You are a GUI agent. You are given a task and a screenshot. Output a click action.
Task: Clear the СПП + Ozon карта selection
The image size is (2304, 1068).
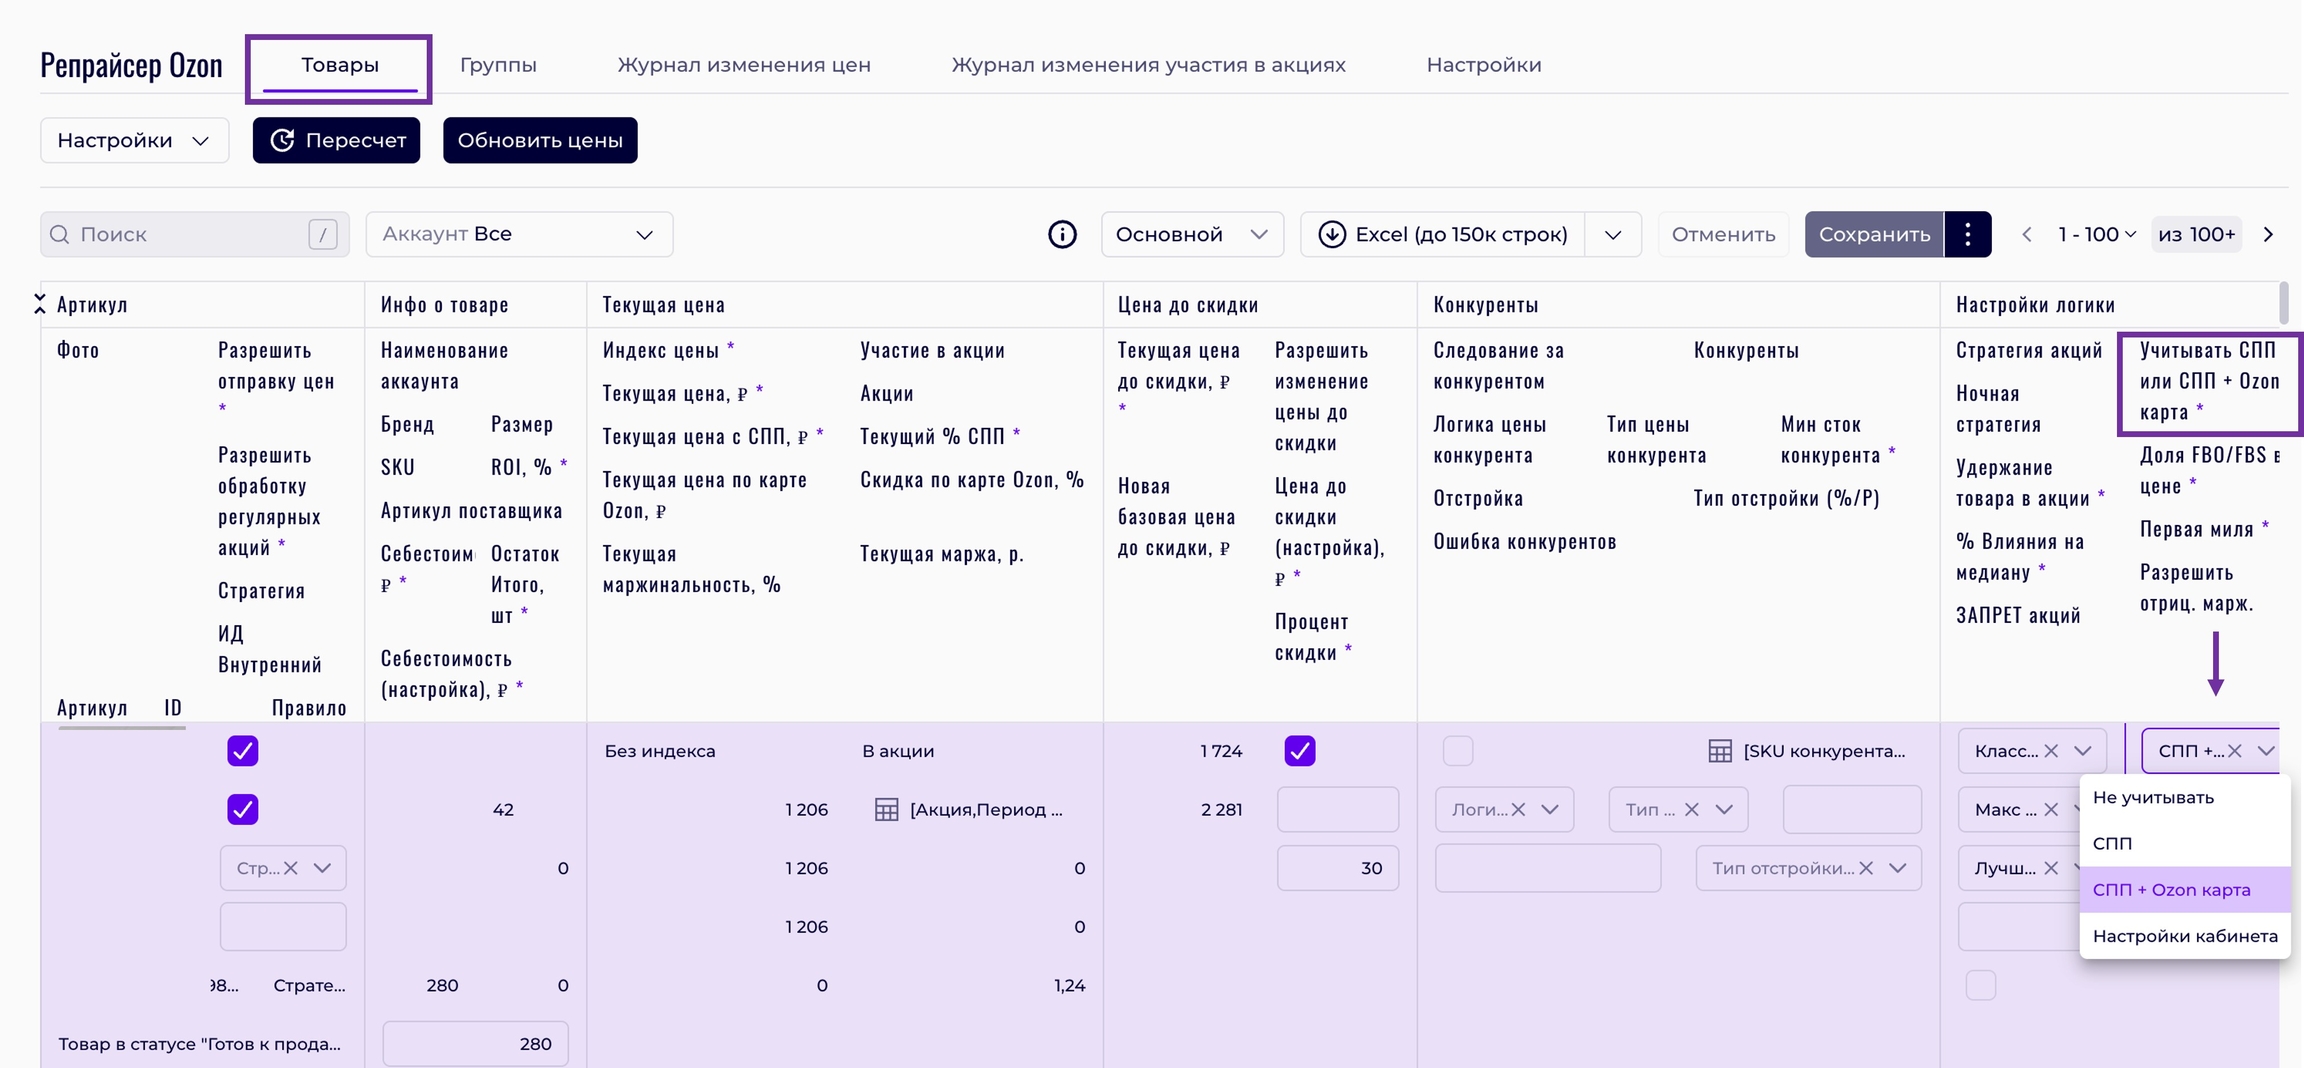point(2235,751)
